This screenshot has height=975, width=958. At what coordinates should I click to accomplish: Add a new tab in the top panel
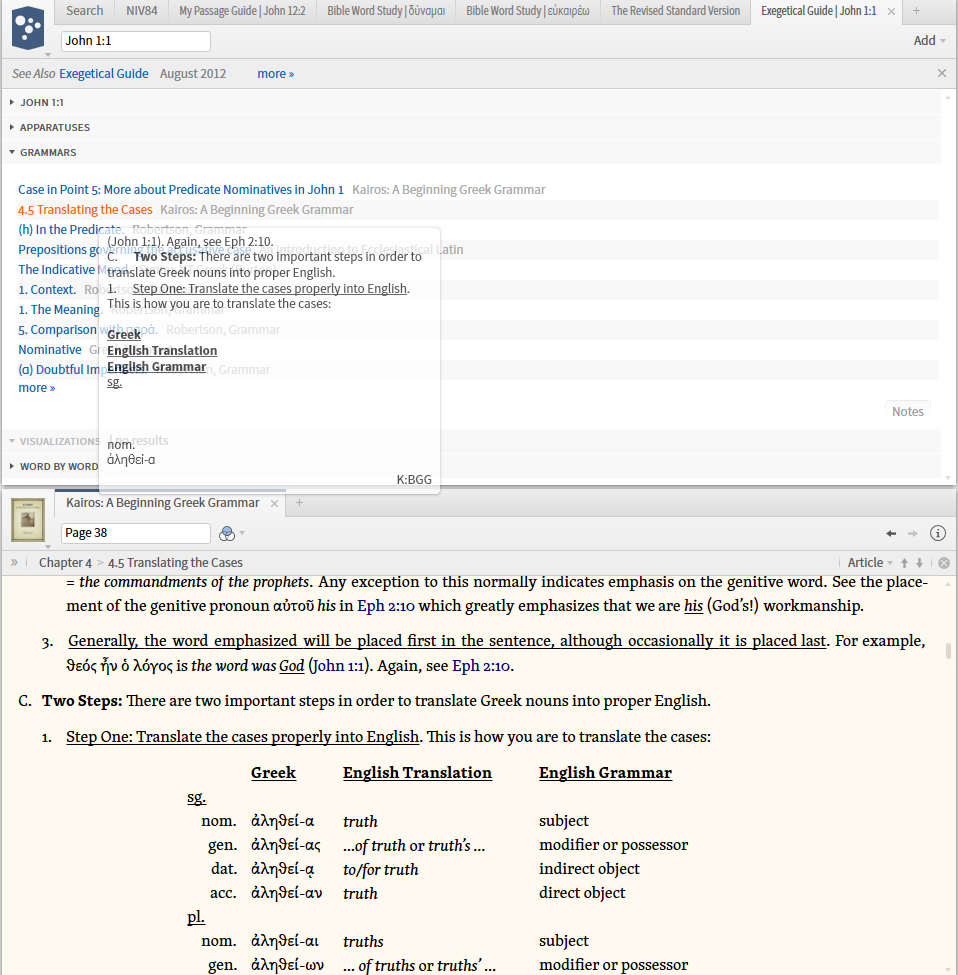916,11
